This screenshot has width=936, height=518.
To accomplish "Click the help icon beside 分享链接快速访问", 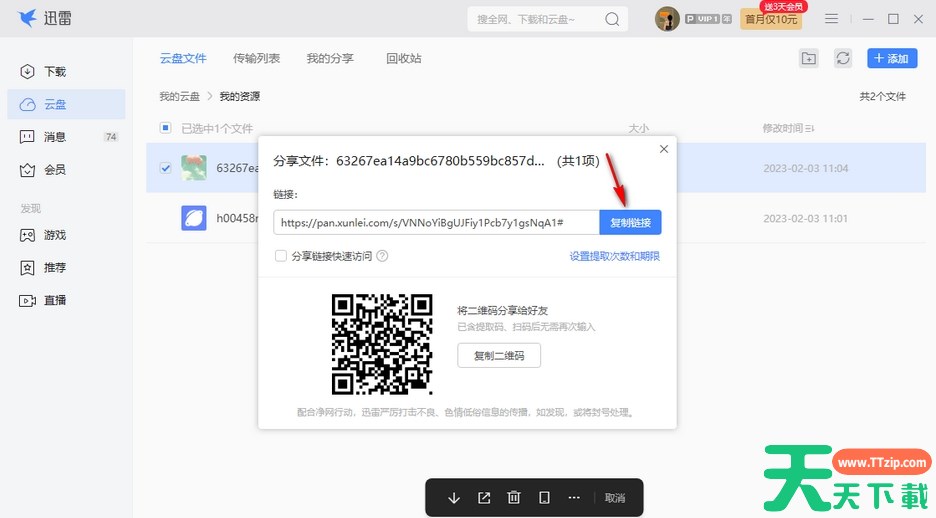I will point(382,256).
